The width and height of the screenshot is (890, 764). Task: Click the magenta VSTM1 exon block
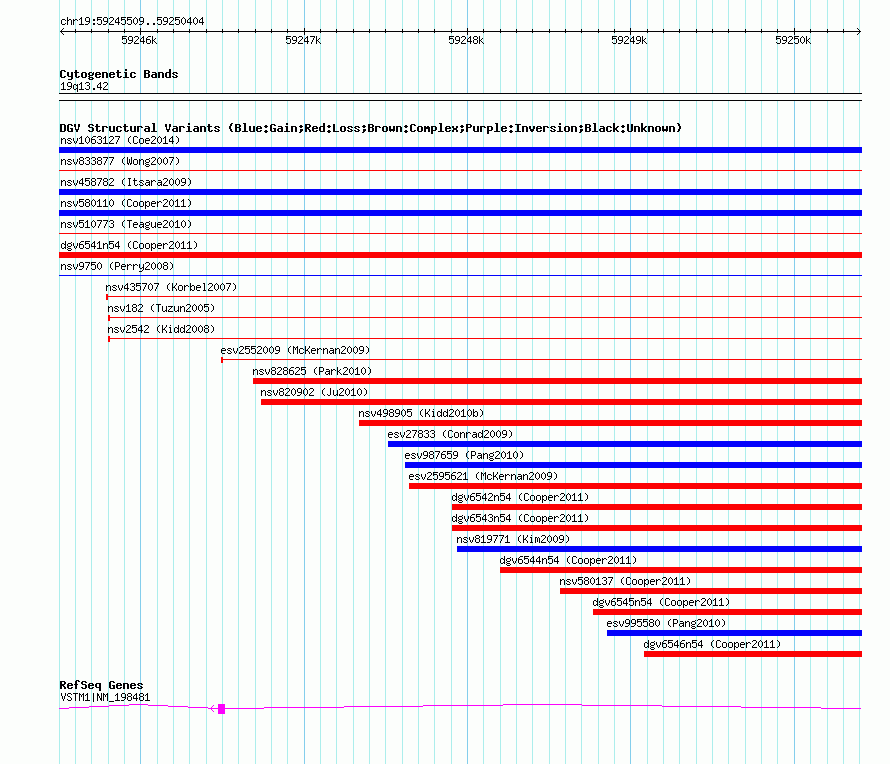[x=221, y=709]
